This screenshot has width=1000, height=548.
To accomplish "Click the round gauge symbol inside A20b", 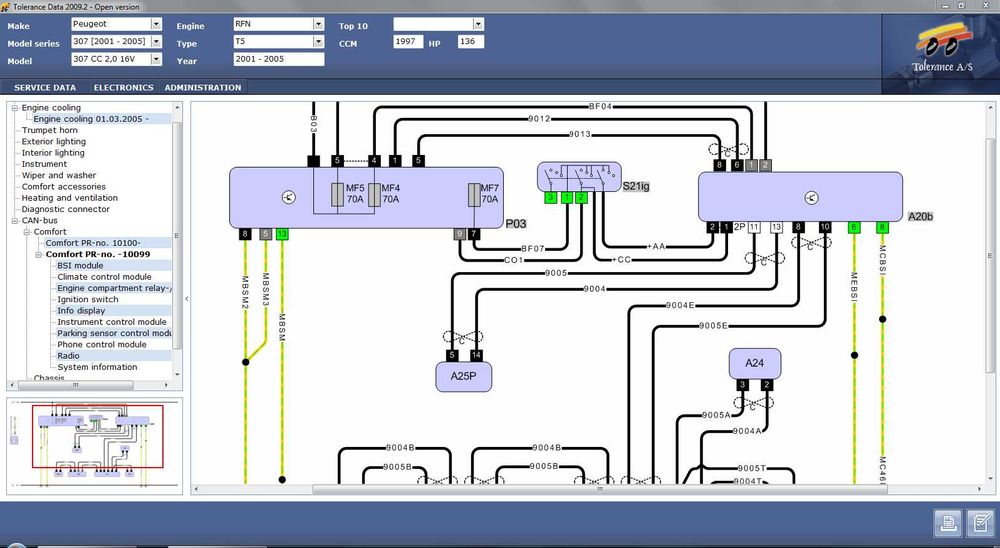I will point(811,198).
